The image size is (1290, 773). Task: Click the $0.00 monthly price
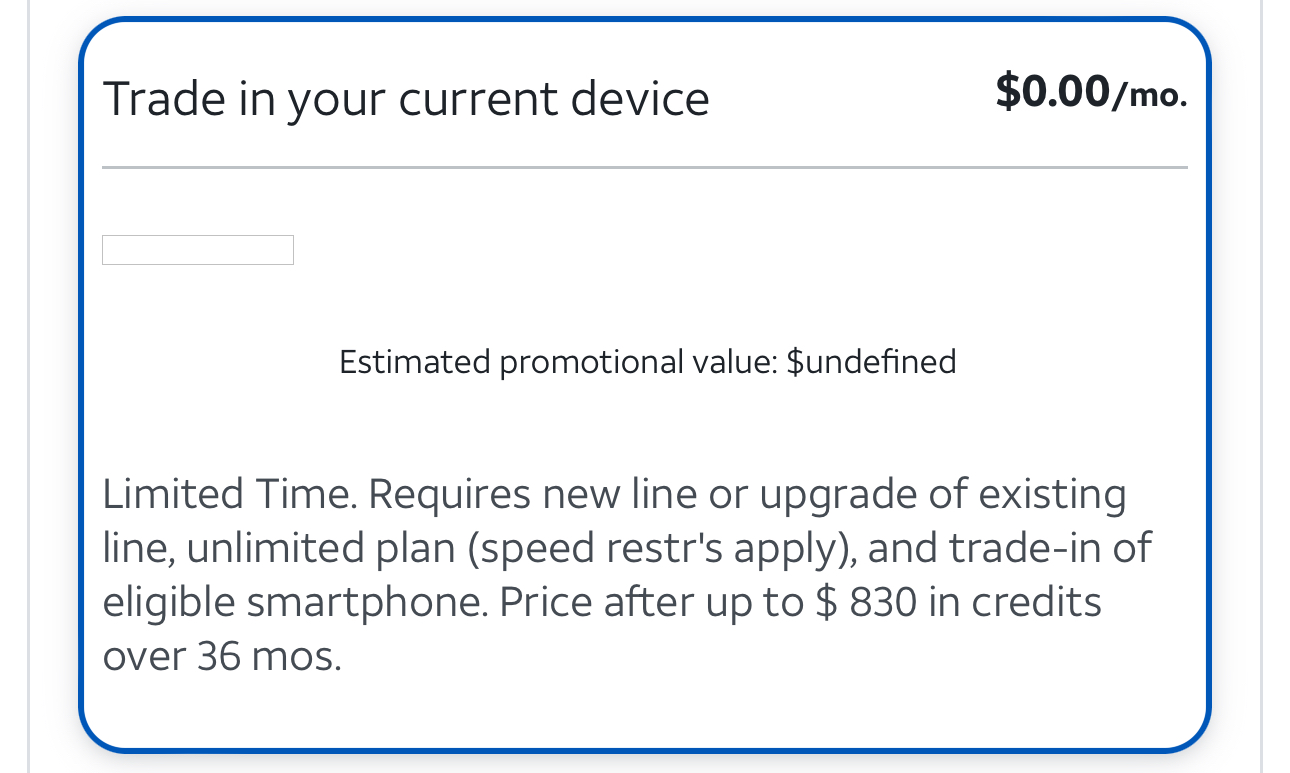pos(1053,92)
